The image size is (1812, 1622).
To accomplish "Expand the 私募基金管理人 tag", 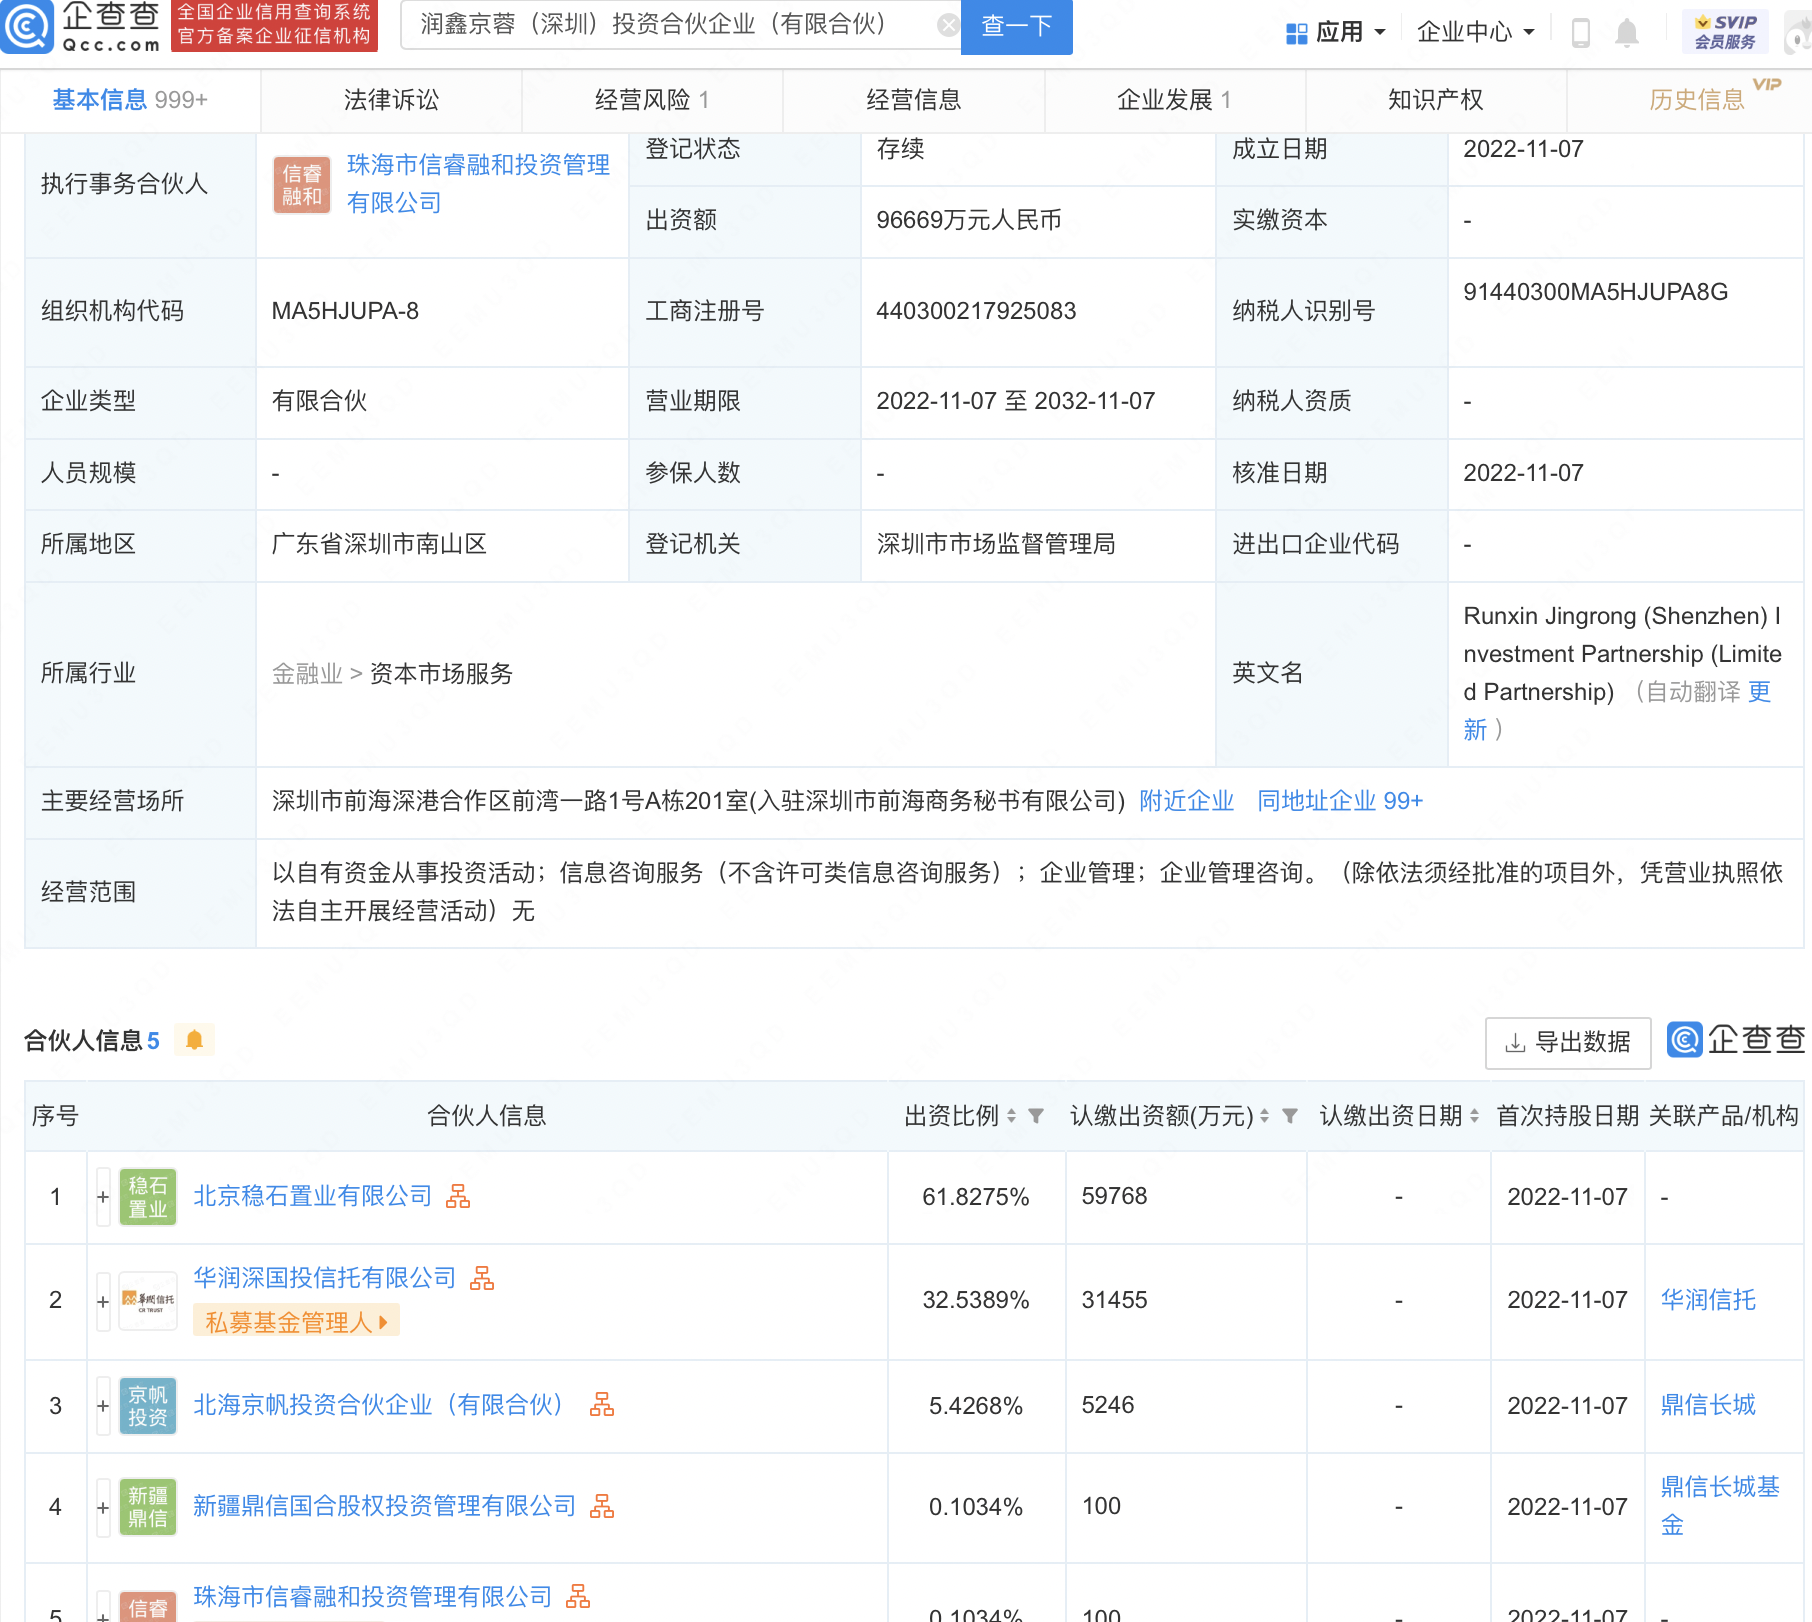I will (x=296, y=1322).
